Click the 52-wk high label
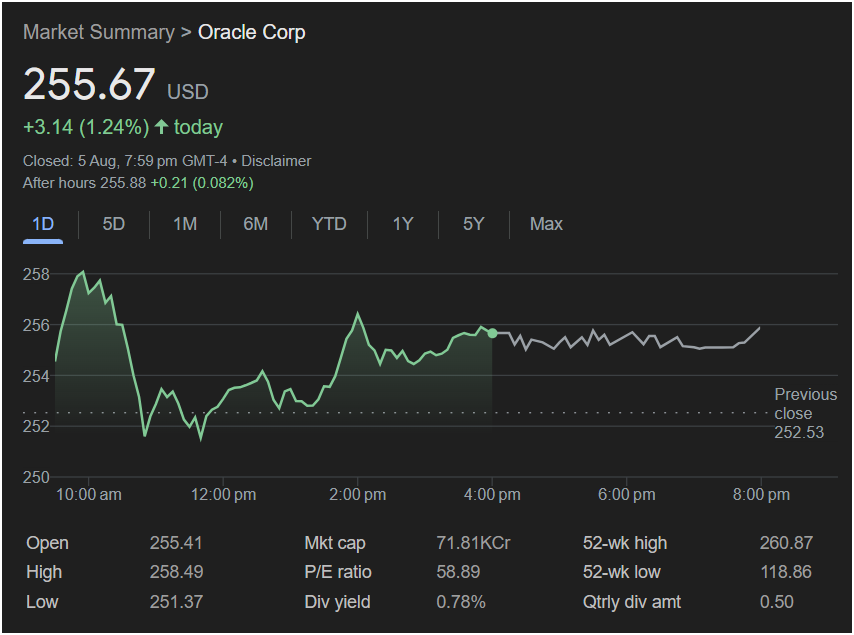854x635 pixels. click(x=625, y=543)
